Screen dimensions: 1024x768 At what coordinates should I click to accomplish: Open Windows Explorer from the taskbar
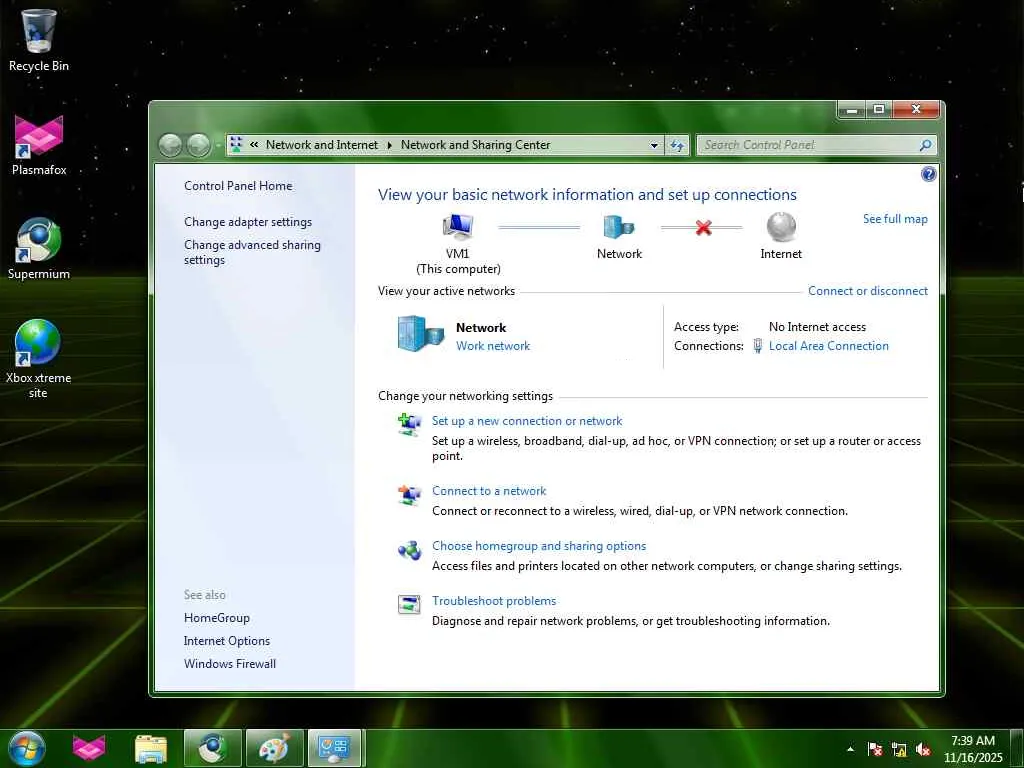pyautogui.click(x=151, y=748)
